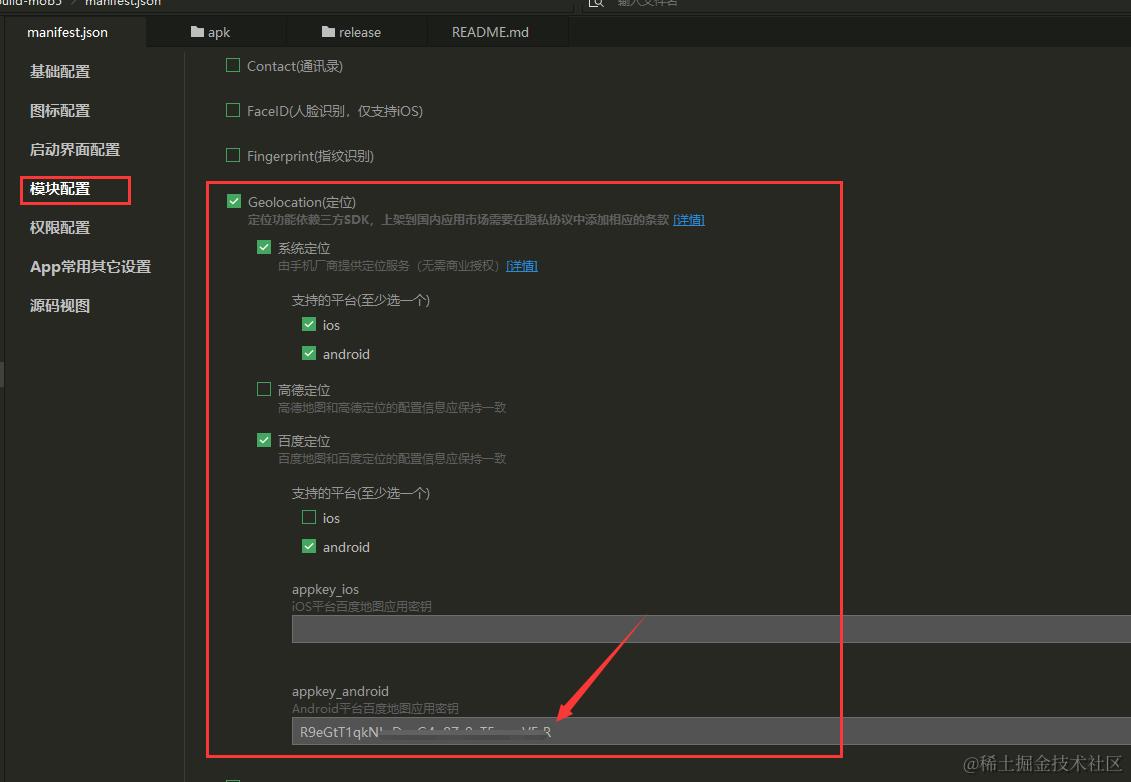1131x782 pixels.
Task: Enable the 高德定位 checkbox
Action: 264,390
